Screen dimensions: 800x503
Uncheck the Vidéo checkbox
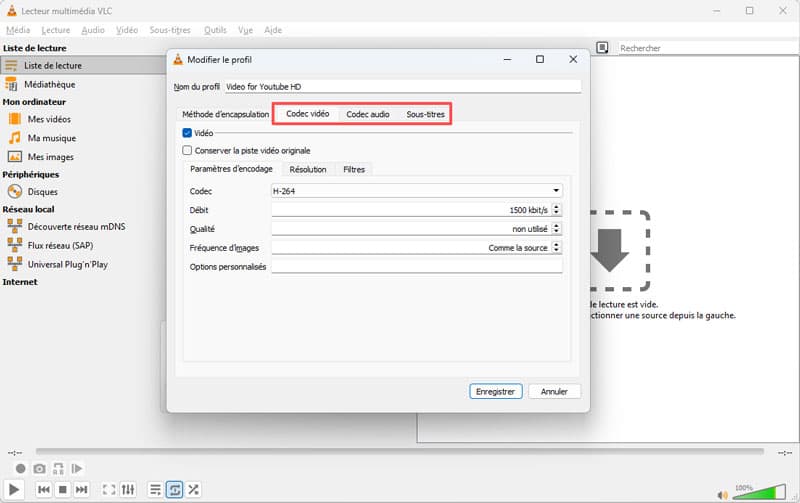coord(187,133)
